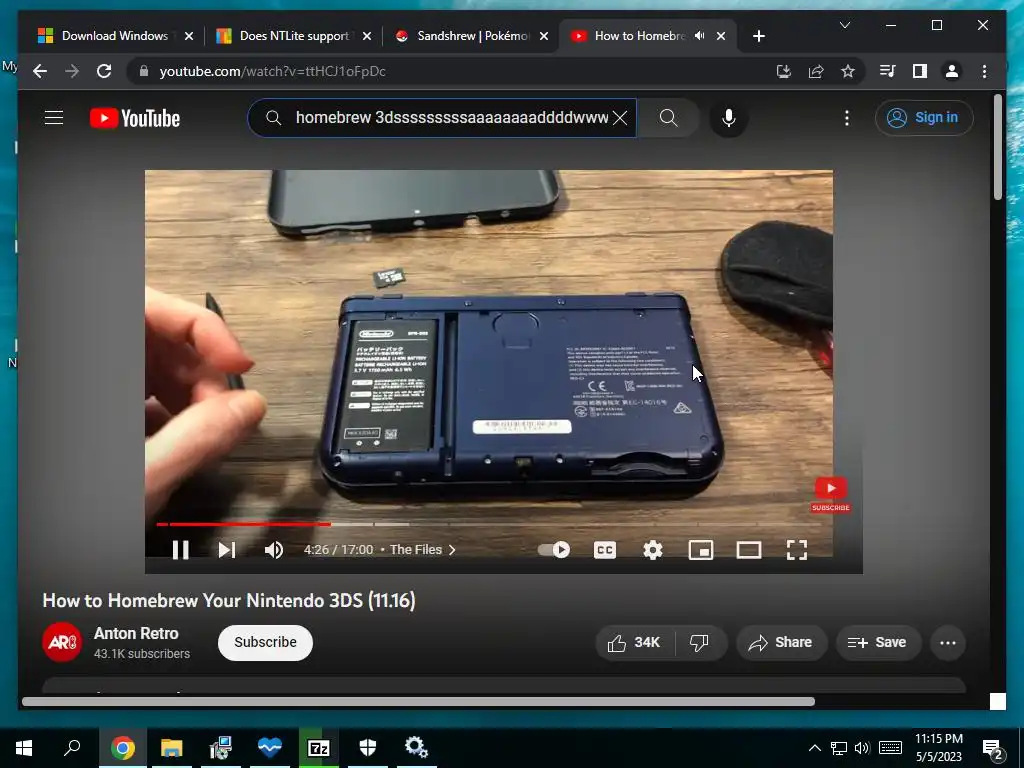Open the notification center
The height and width of the screenshot is (768, 1024).
pyautogui.click(x=993, y=749)
